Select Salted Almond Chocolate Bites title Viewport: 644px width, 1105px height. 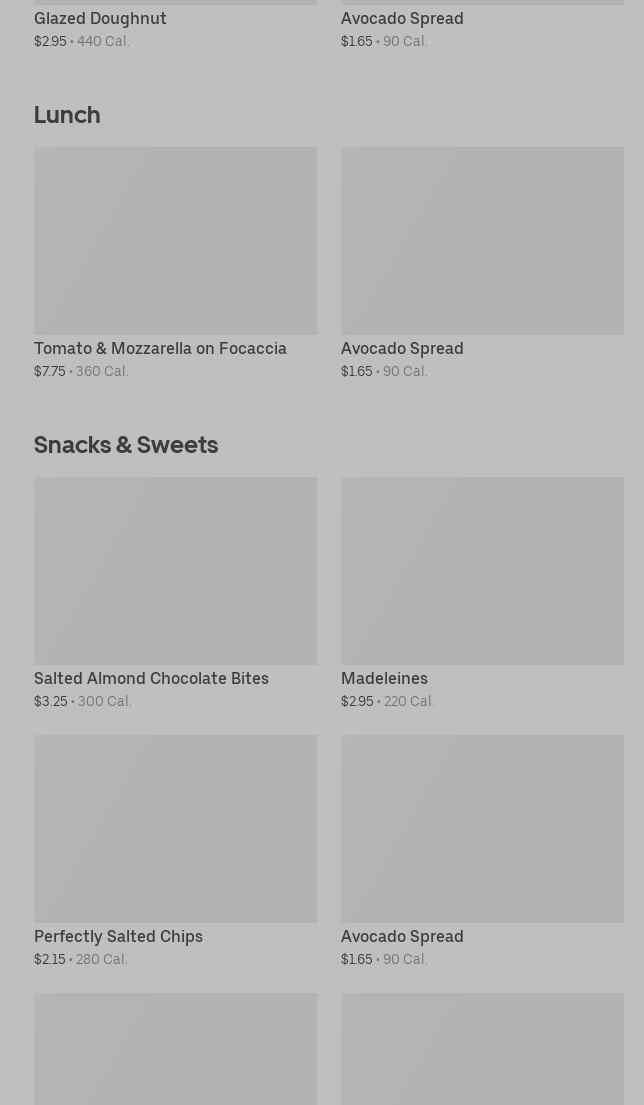click(x=151, y=678)
